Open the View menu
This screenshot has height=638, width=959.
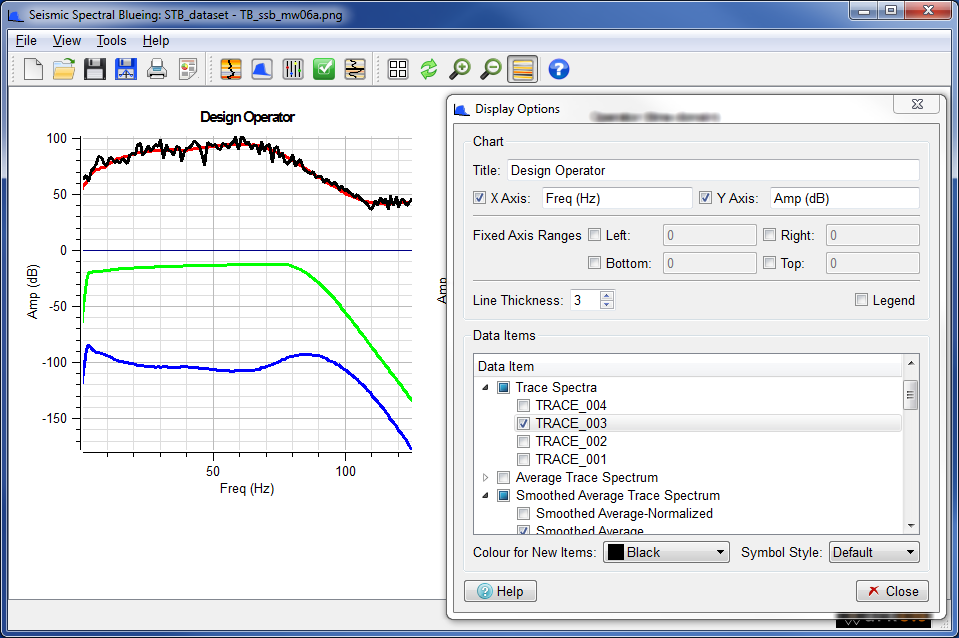click(x=66, y=40)
